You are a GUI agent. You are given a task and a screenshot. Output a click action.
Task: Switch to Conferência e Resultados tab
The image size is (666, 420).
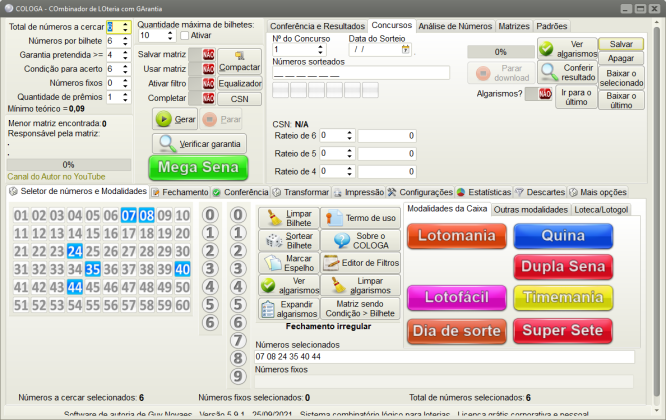point(317,26)
